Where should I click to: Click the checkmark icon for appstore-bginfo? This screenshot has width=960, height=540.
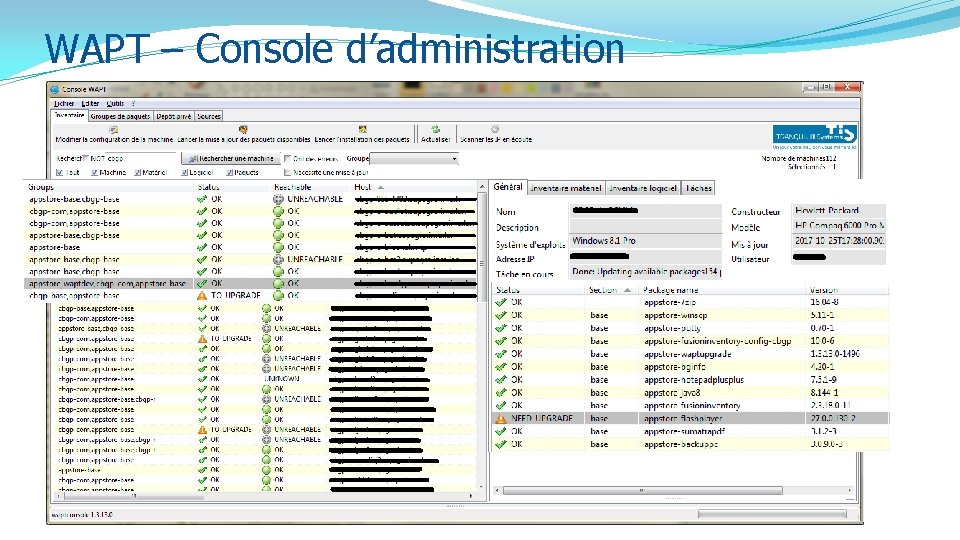(x=501, y=367)
